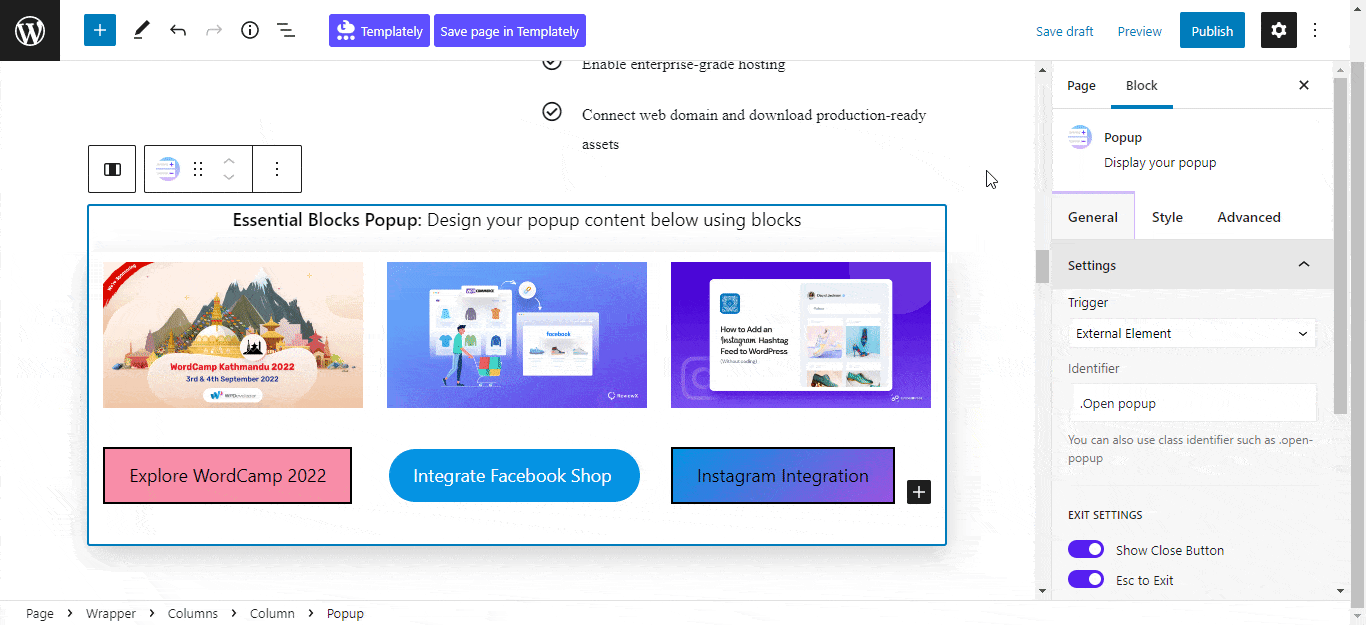
Task: Select the General tab
Action: (1093, 217)
